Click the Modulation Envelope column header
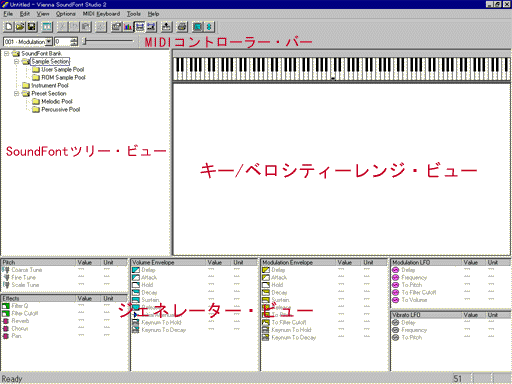 pyautogui.click(x=298, y=262)
